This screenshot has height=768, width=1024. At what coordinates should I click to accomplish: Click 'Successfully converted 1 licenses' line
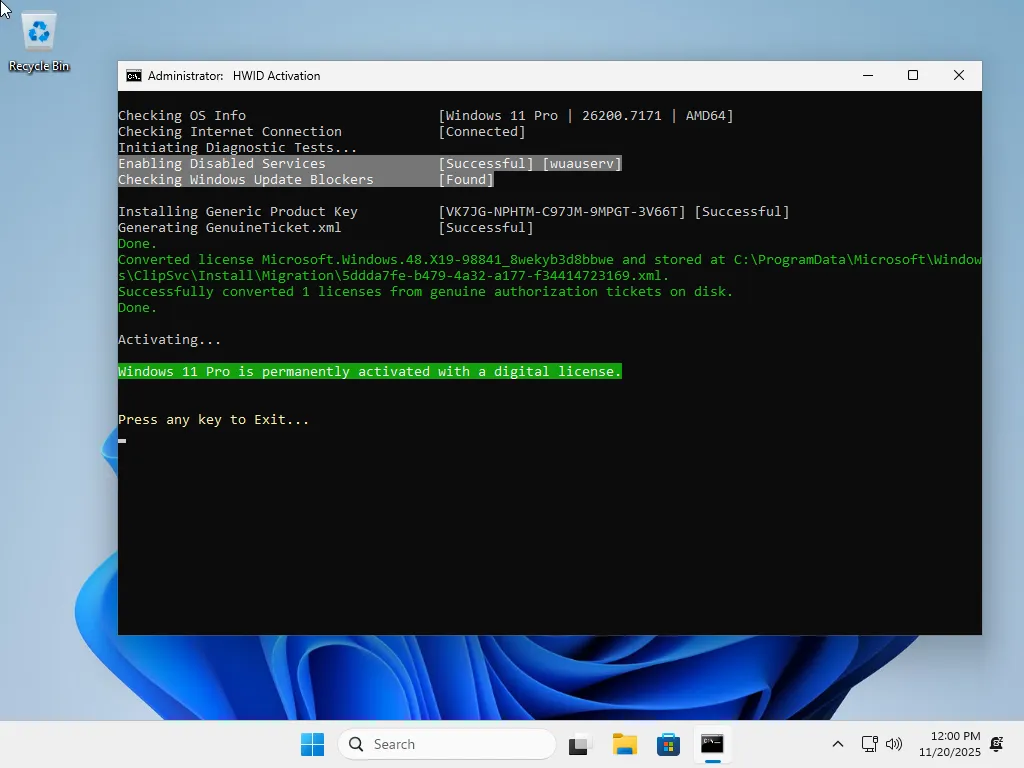(426, 291)
